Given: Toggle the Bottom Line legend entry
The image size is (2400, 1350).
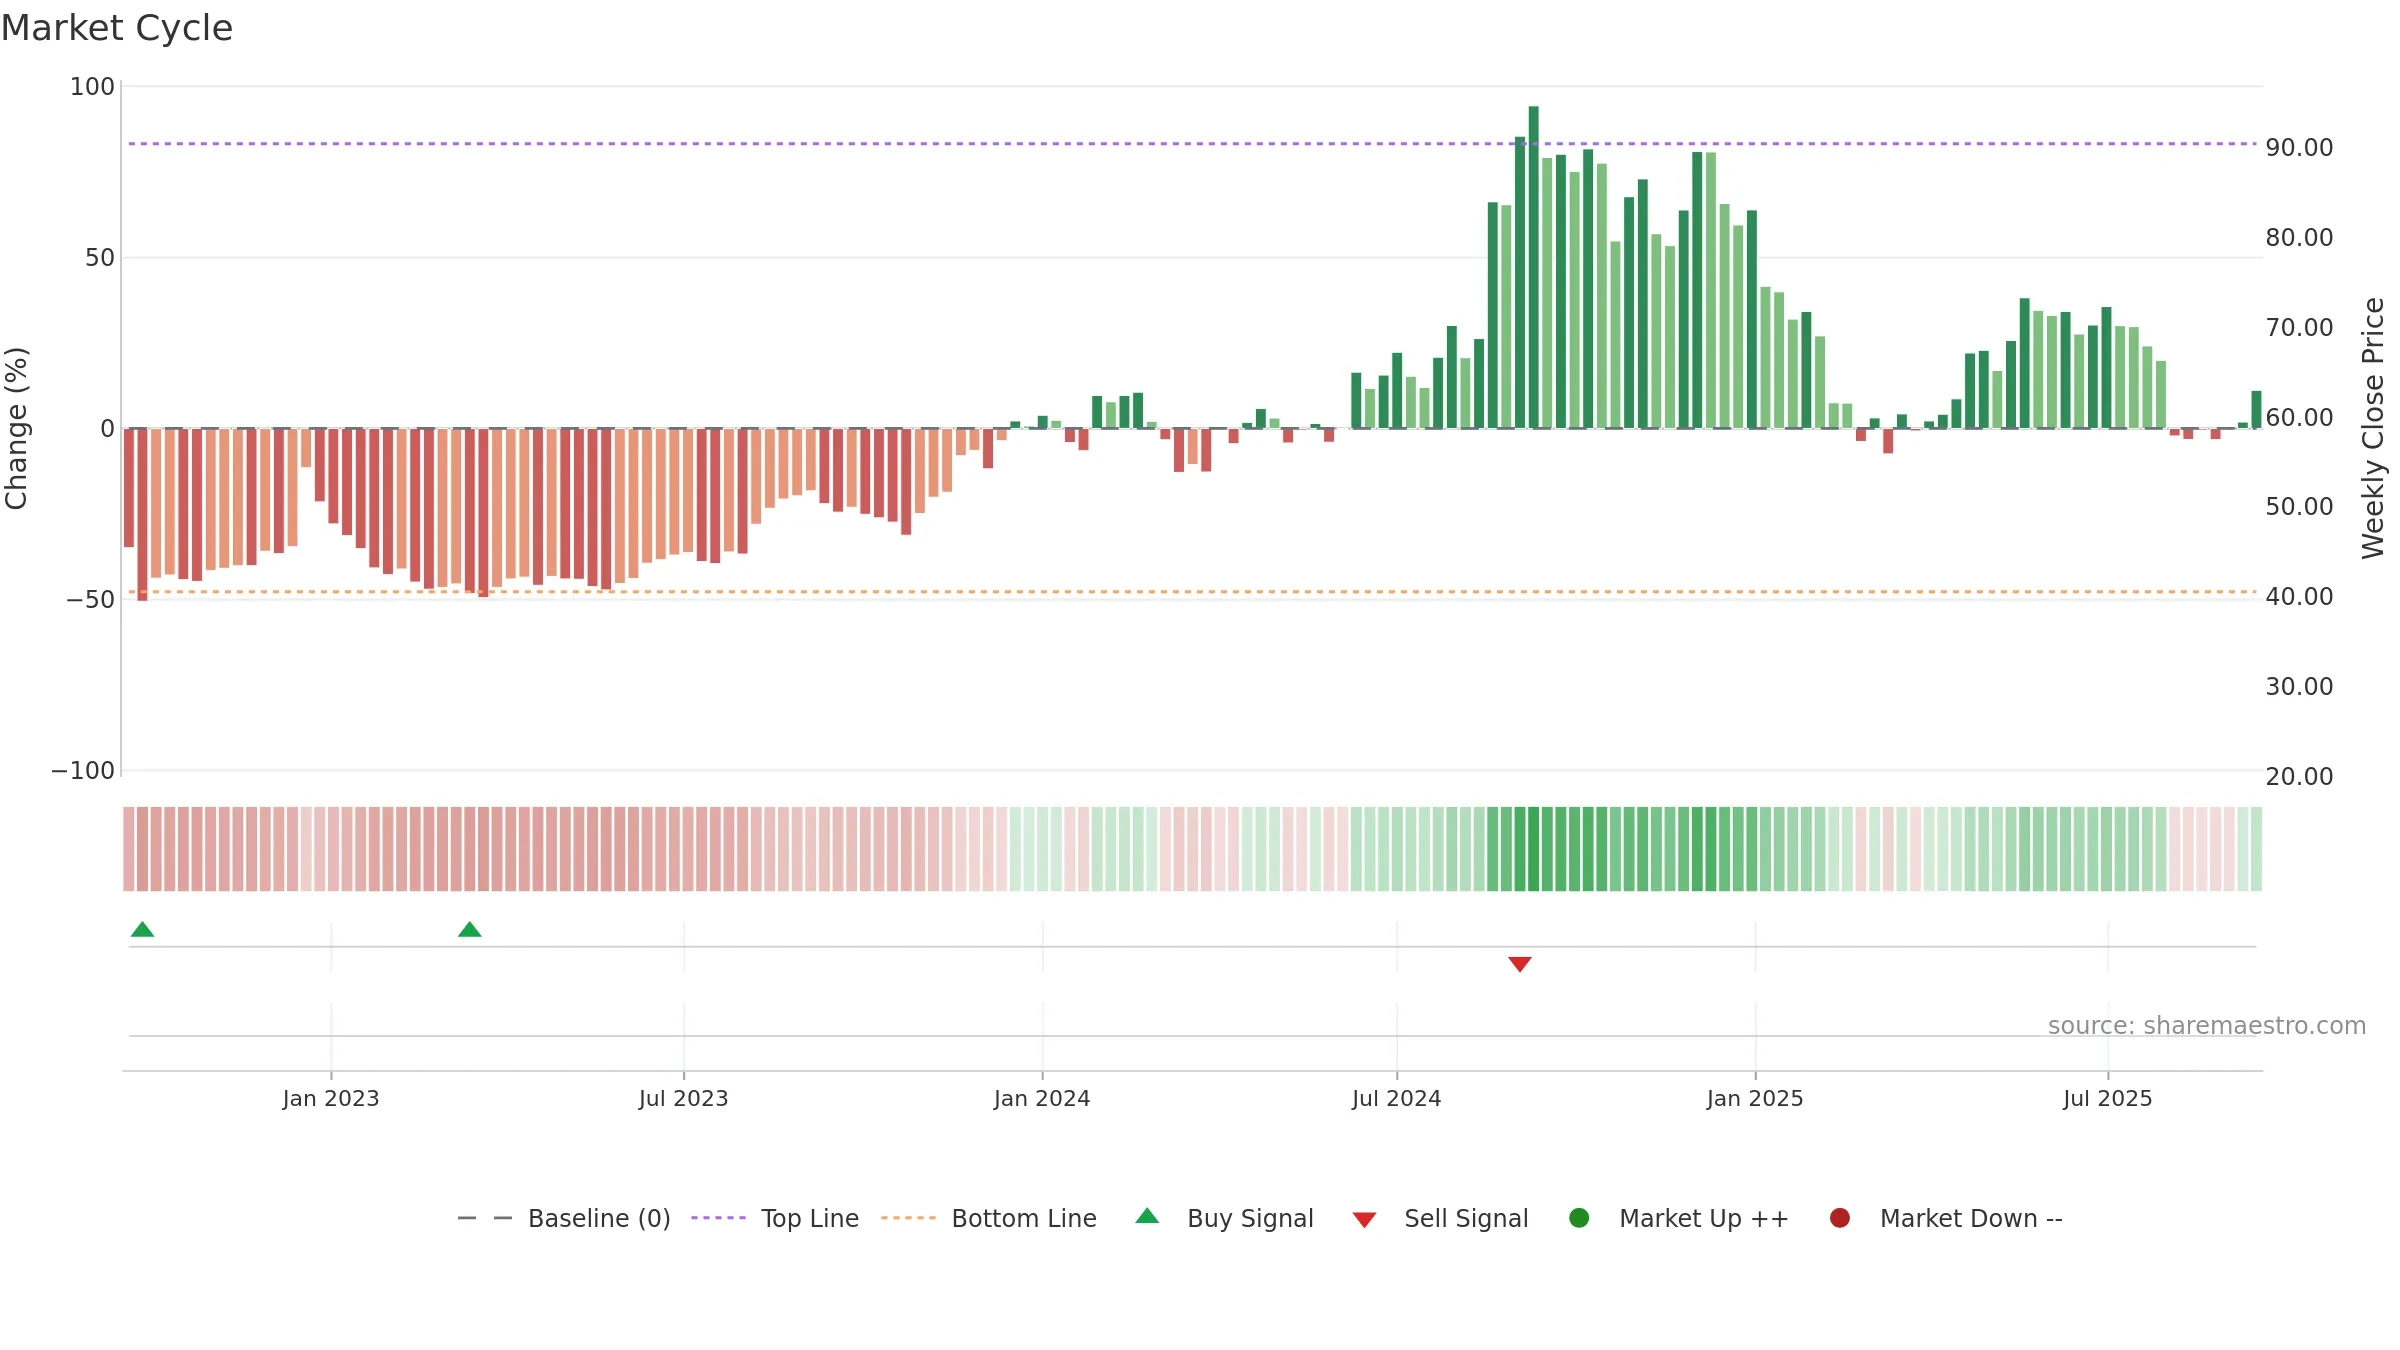Looking at the screenshot, I should click(x=989, y=1218).
